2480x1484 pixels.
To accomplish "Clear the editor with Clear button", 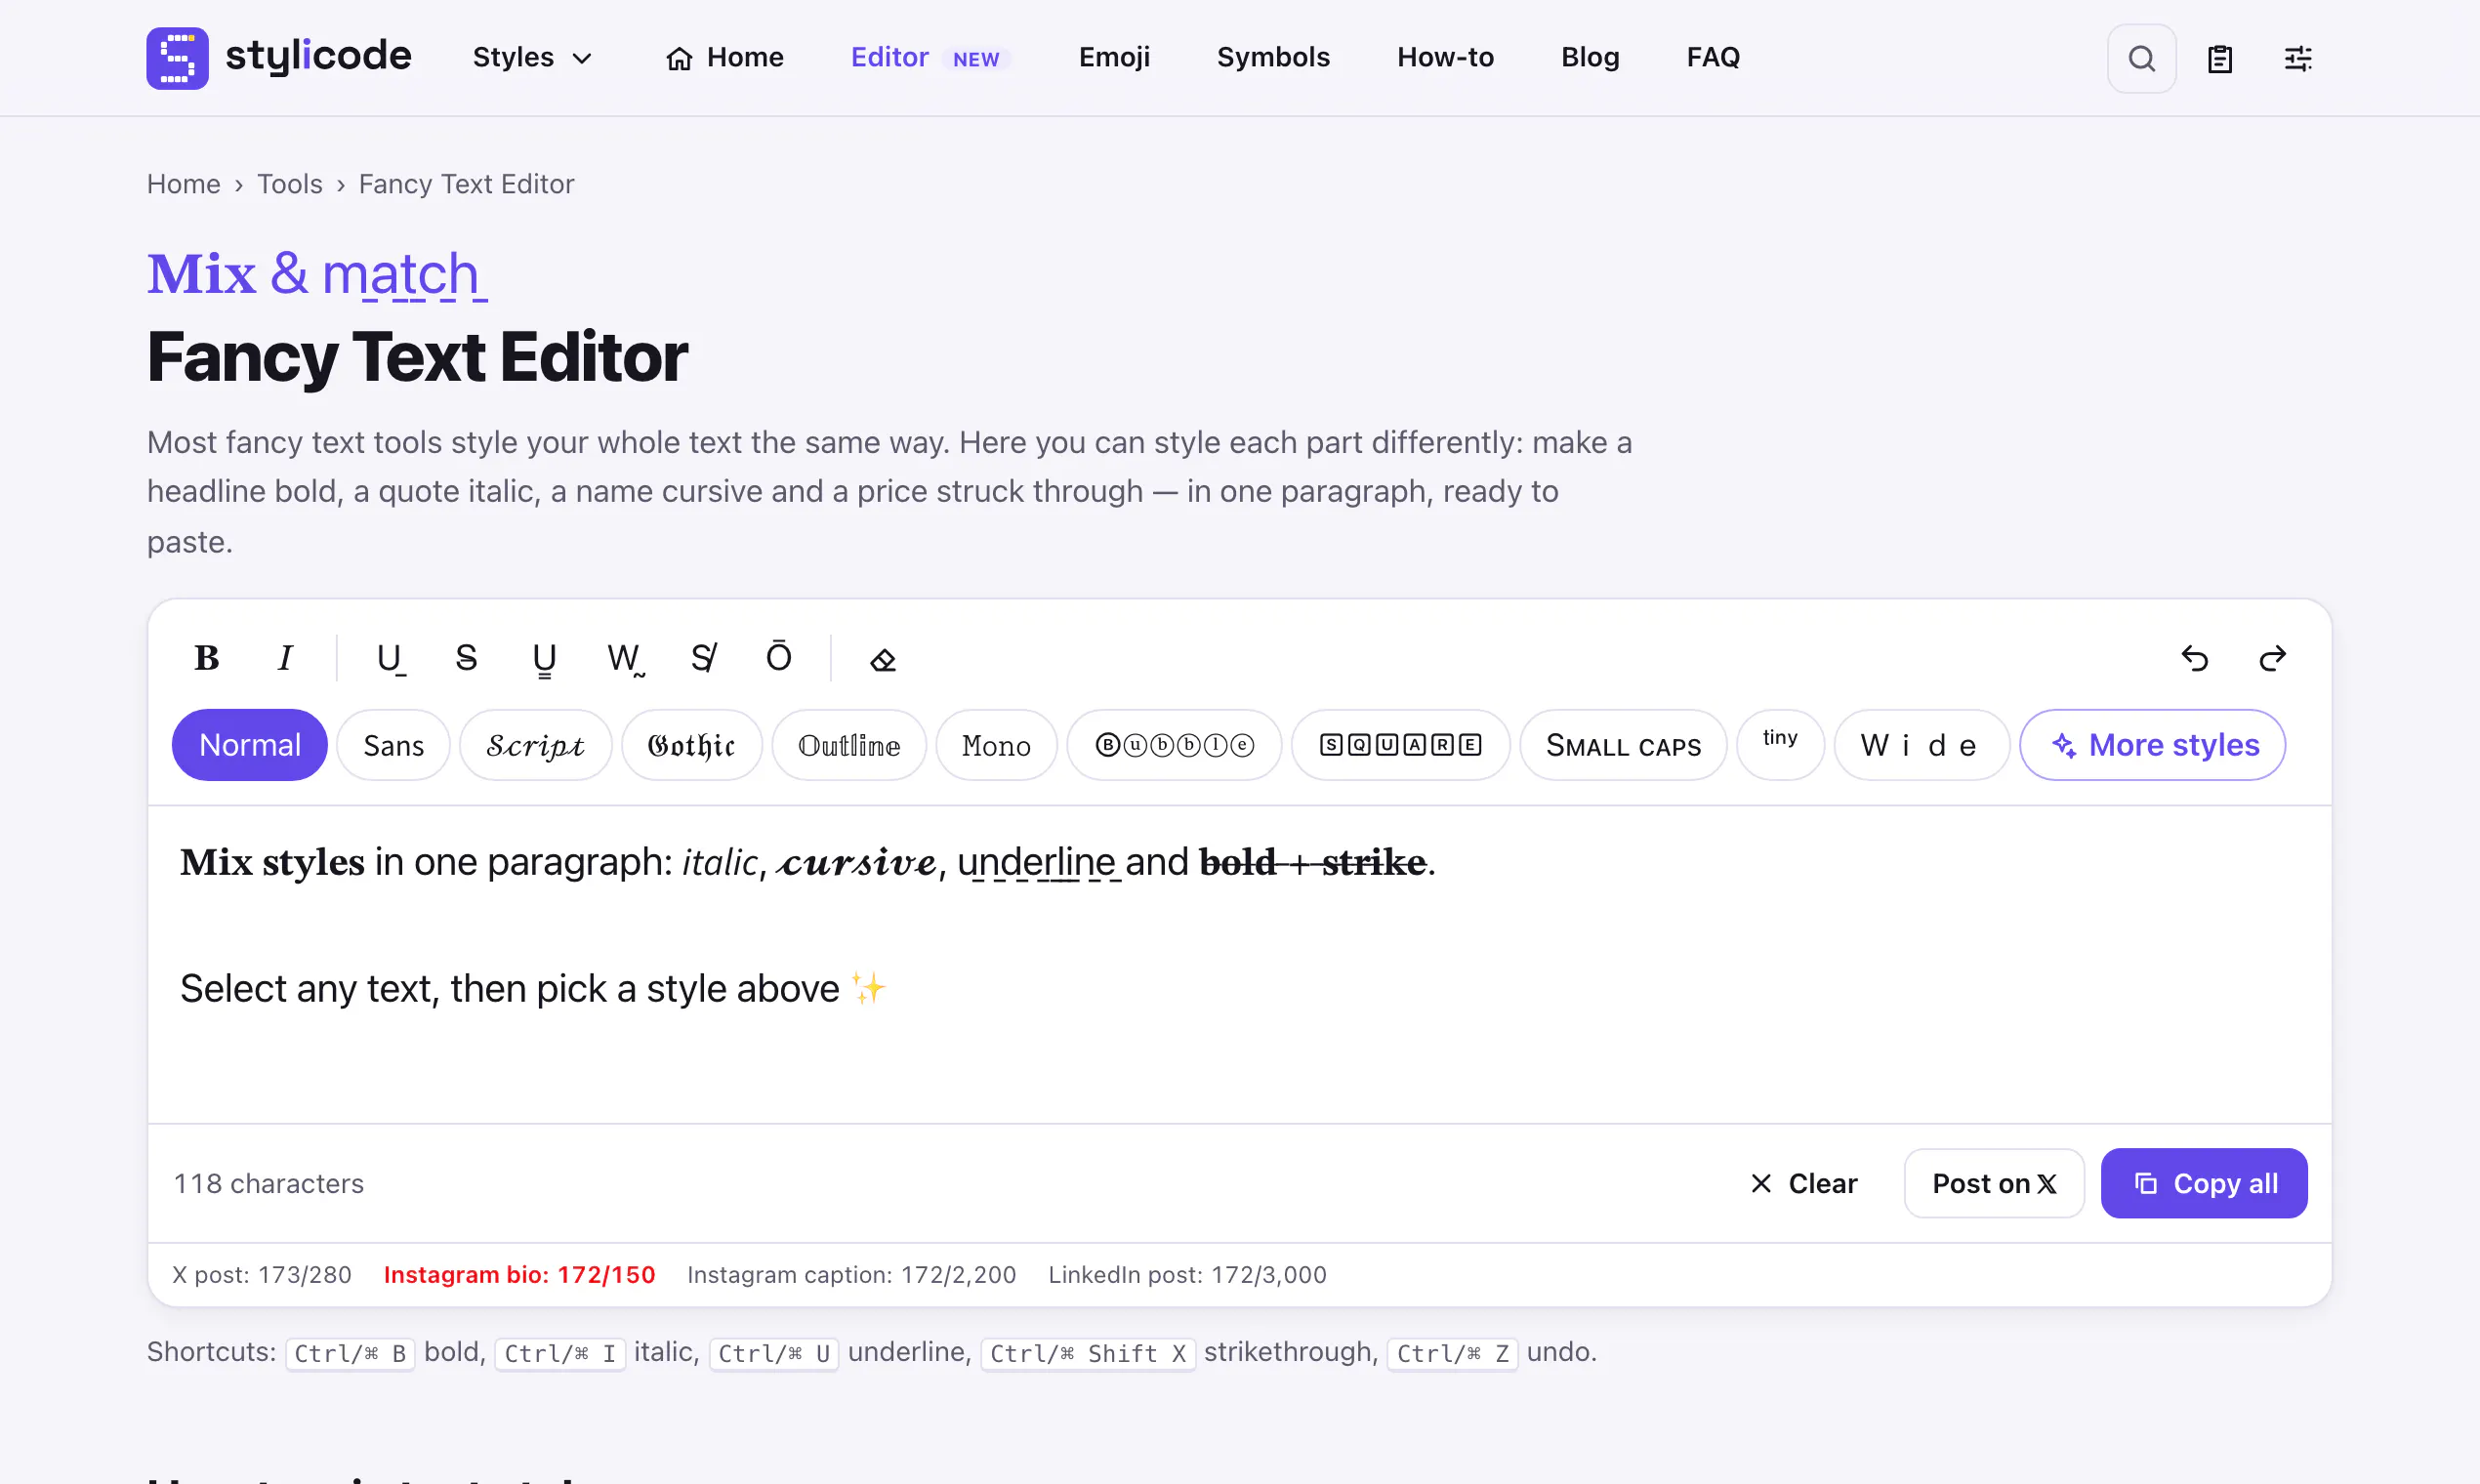I will [1804, 1183].
